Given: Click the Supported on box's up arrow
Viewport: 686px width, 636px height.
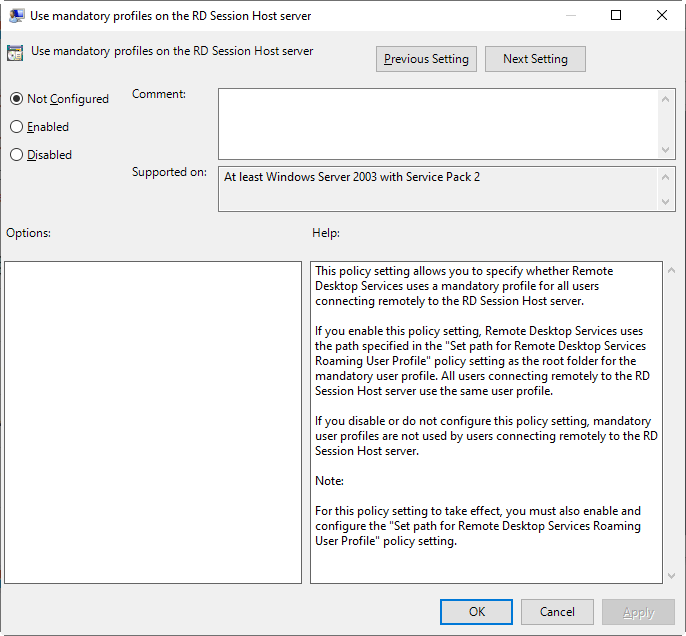Looking at the screenshot, I should click(667, 176).
